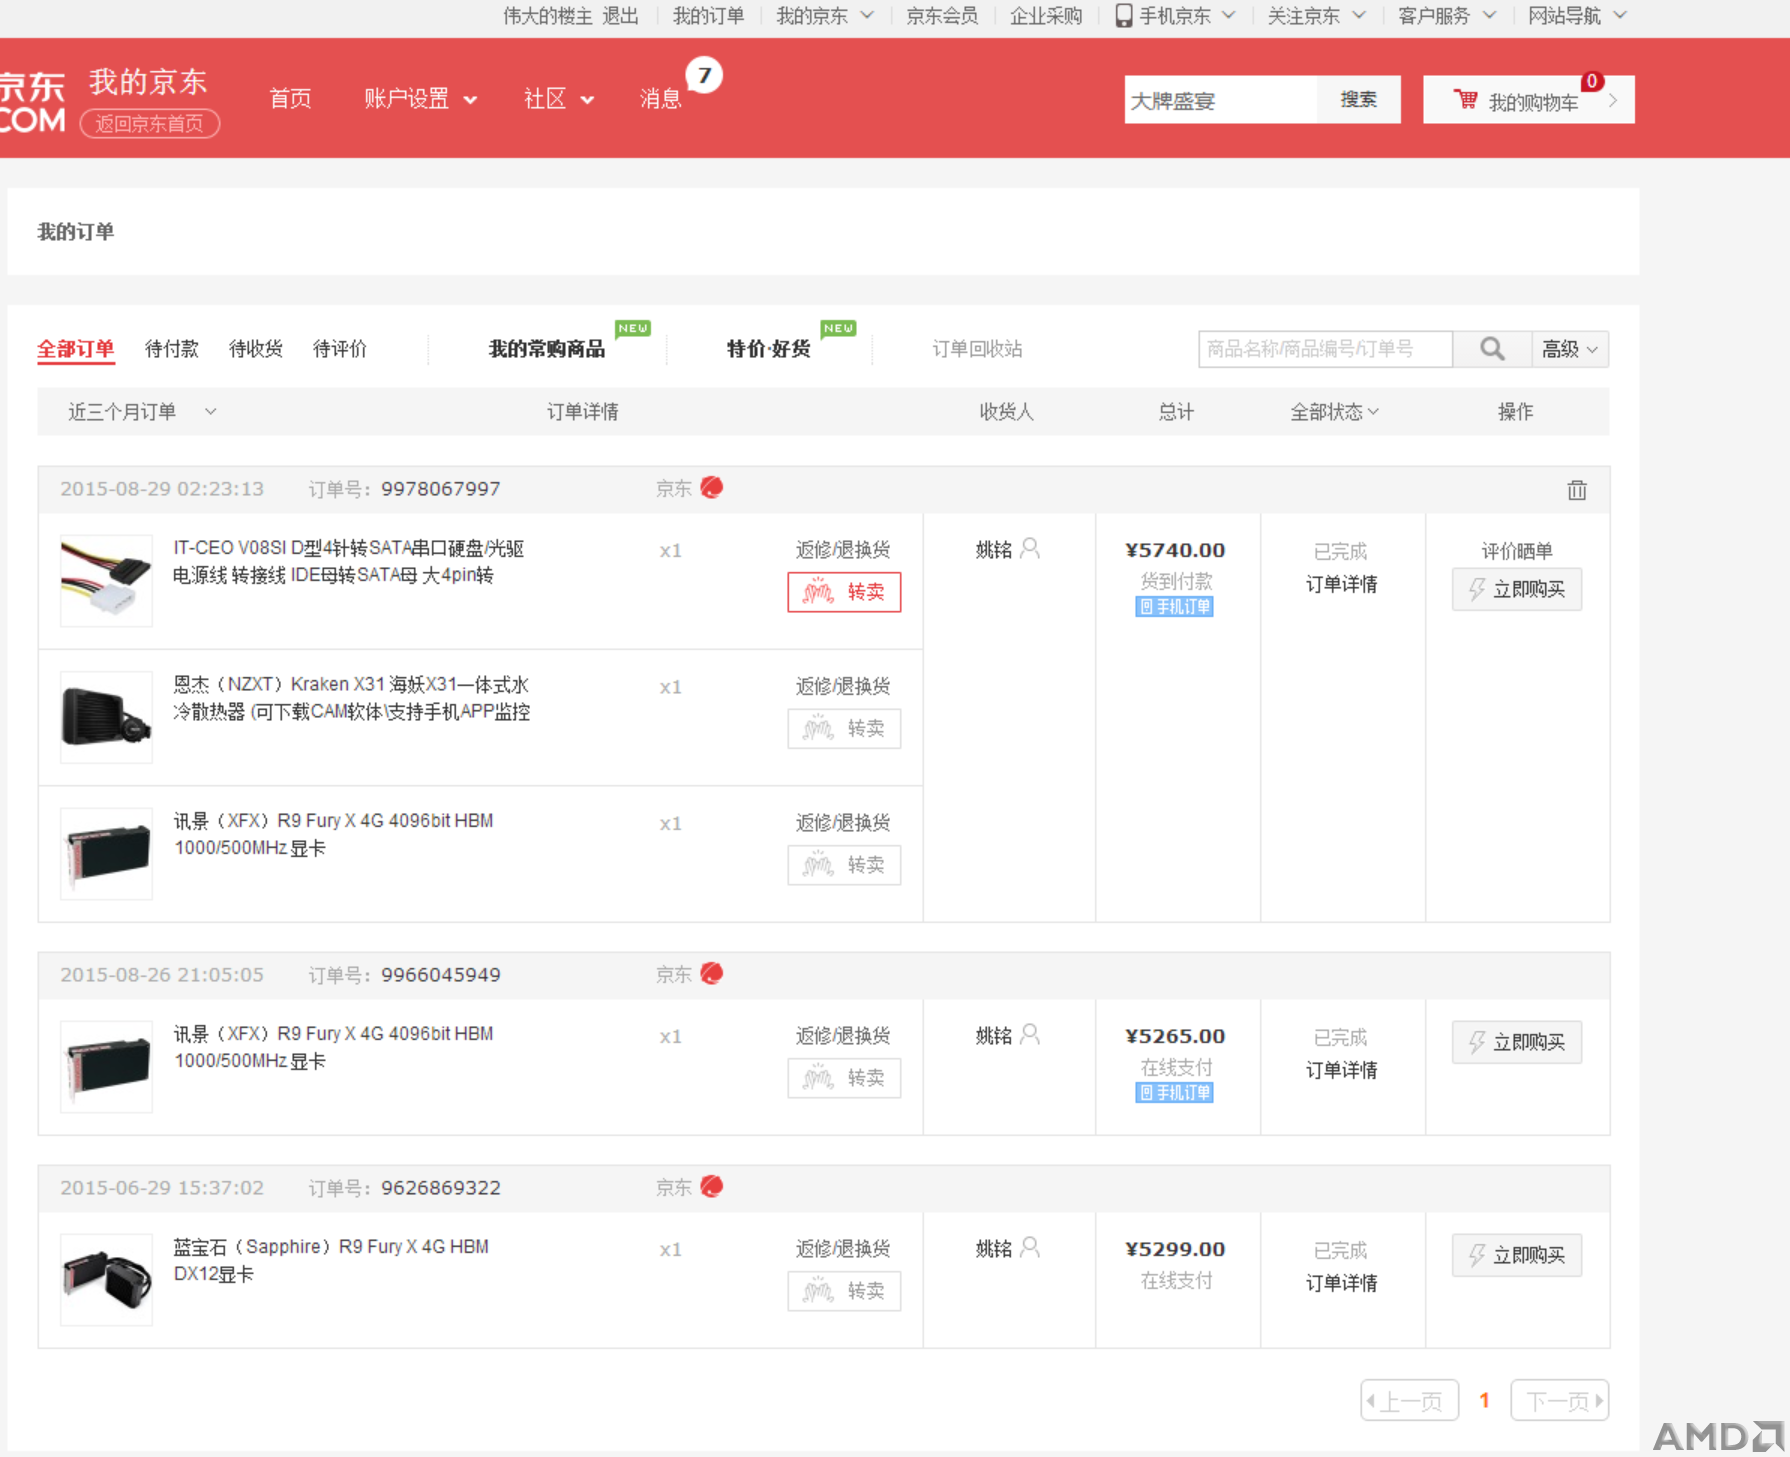Image resolution: width=1790 pixels, height=1457 pixels.
Task: Click the highlighted red 转卖 button for IT-CEO cable
Action: (x=844, y=592)
